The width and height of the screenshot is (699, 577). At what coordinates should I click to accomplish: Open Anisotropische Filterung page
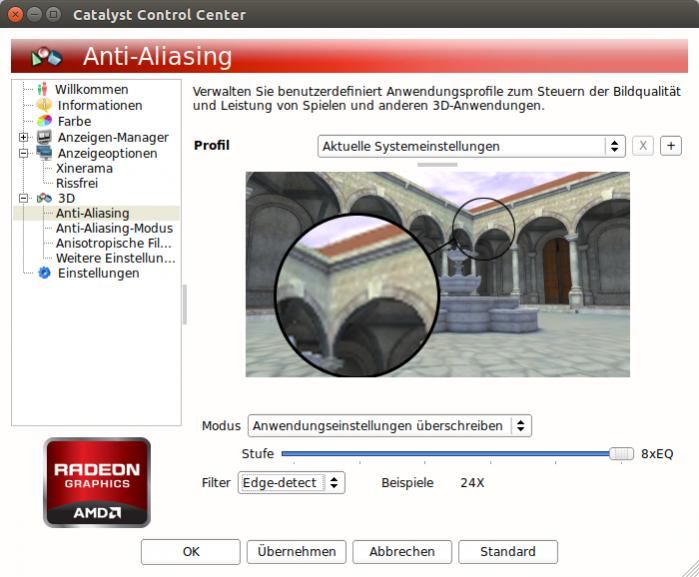[113, 243]
